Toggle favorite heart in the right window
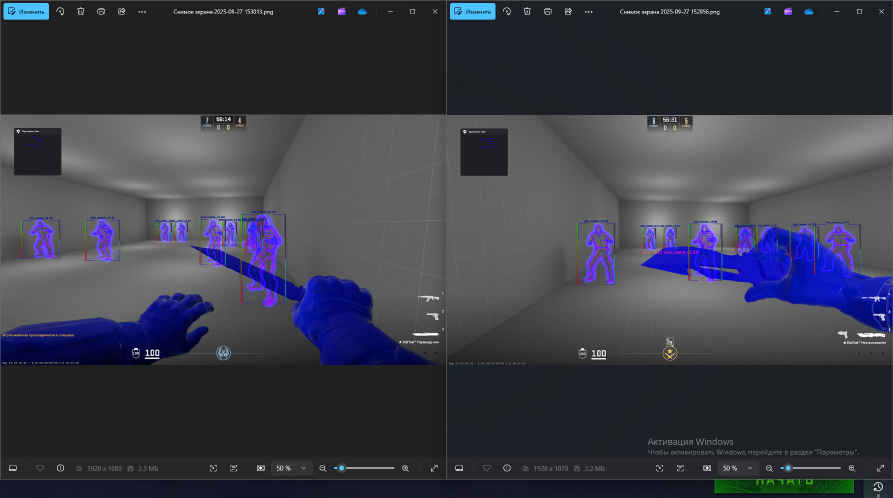Viewport: 893px width, 498px height. 486,468
